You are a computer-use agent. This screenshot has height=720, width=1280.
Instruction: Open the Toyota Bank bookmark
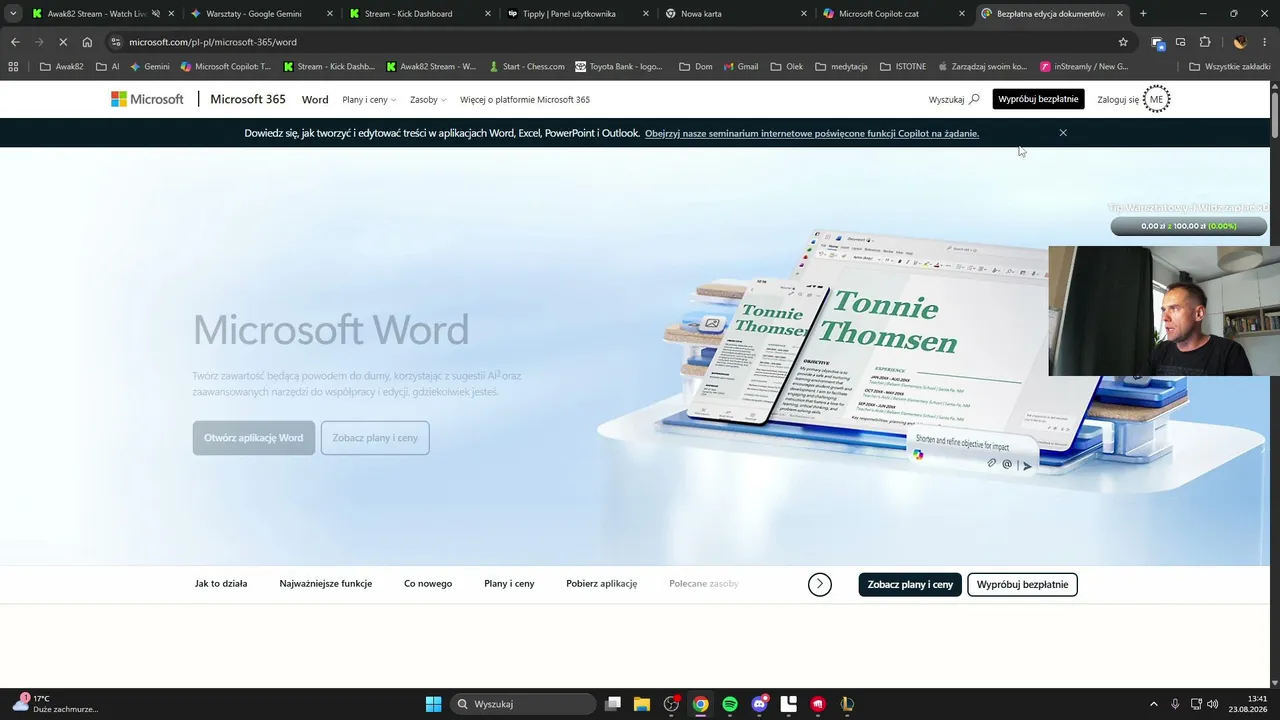click(x=618, y=67)
